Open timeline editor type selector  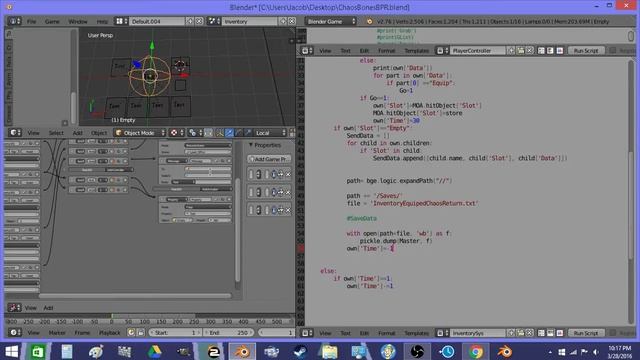click(x=15, y=333)
